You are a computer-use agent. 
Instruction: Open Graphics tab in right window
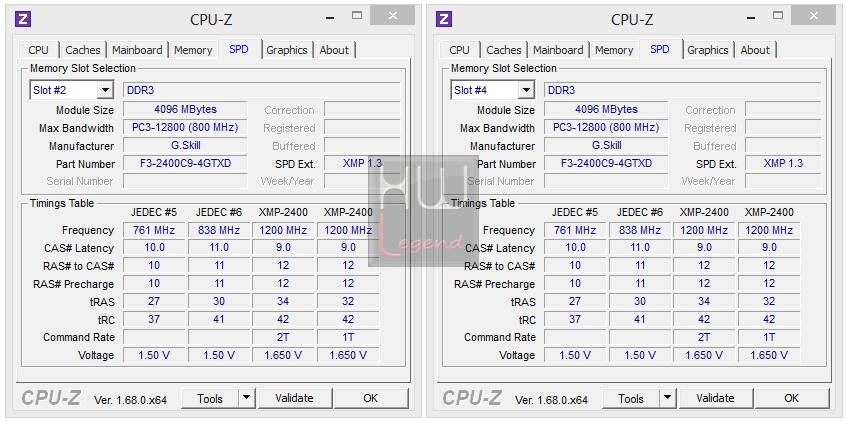click(x=708, y=50)
